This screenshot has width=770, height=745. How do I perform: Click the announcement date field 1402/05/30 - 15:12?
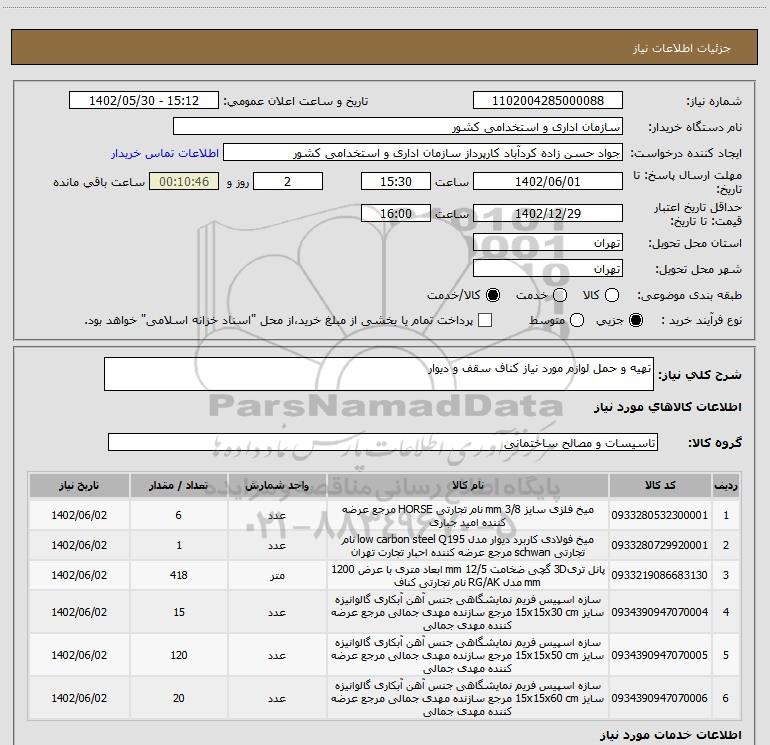(x=144, y=100)
